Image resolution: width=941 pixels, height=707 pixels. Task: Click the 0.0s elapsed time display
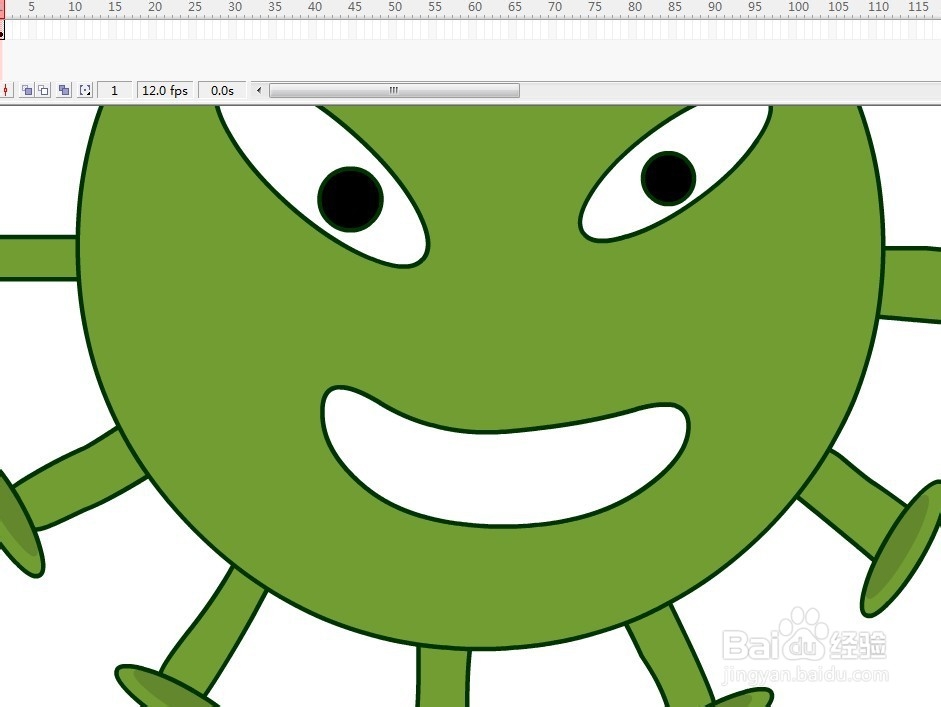tap(222, 91)
